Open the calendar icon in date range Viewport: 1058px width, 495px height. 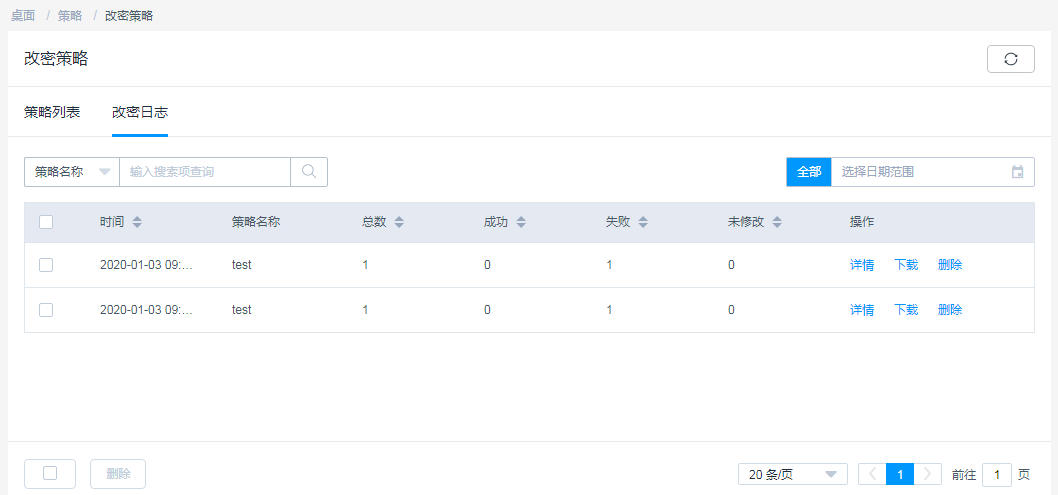pyautogui.click(x=1017, y=172)
